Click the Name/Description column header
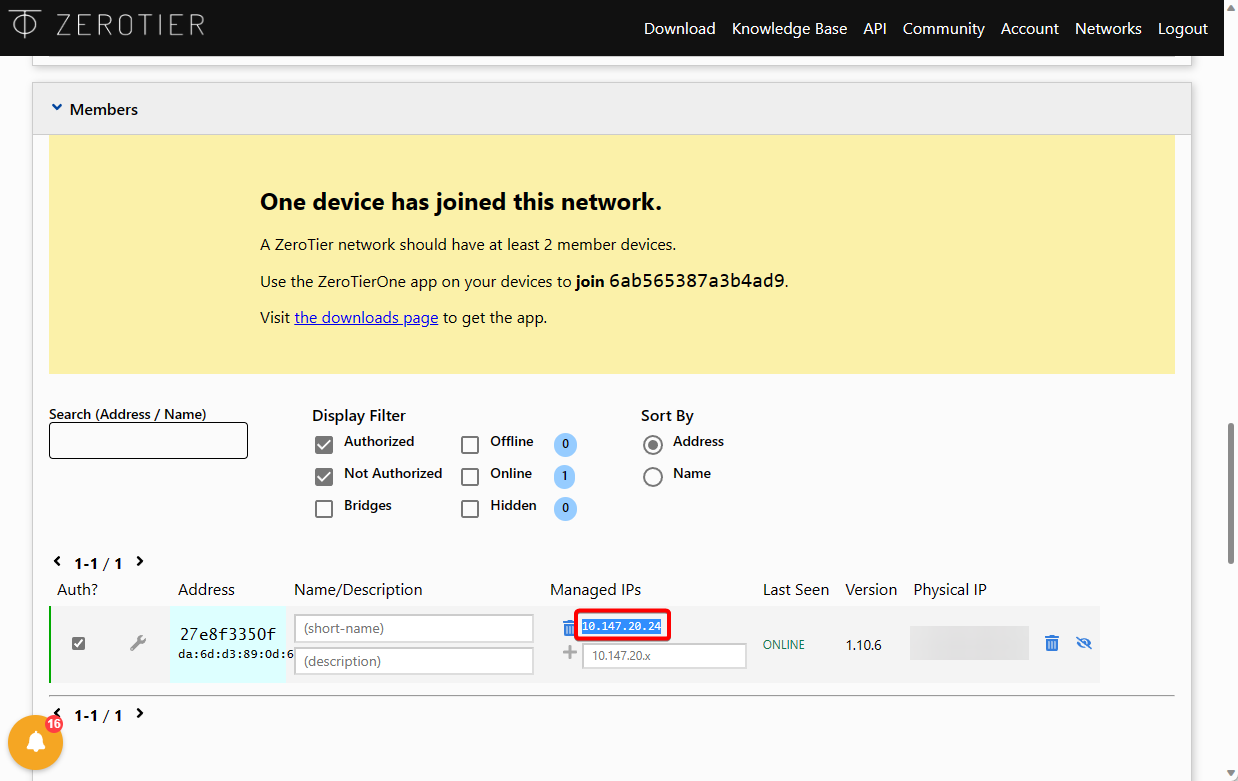The image size is (1238, 781). click(x=358, y=590)
